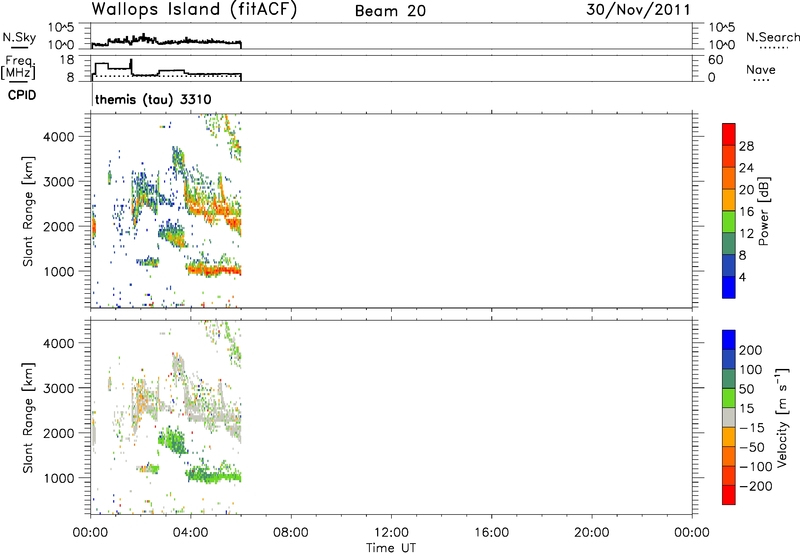The width and height of the screenshot is (800, 554).
Task: Click the sky noise trace in the N.Sky panel
Action: tap(166, 41)
